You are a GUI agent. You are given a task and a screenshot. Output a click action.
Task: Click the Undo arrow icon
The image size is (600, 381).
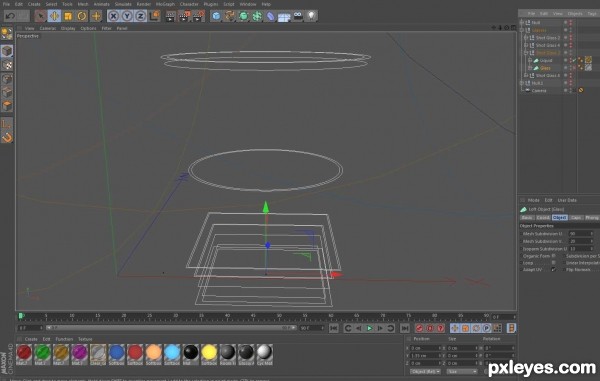coord(10,16)
